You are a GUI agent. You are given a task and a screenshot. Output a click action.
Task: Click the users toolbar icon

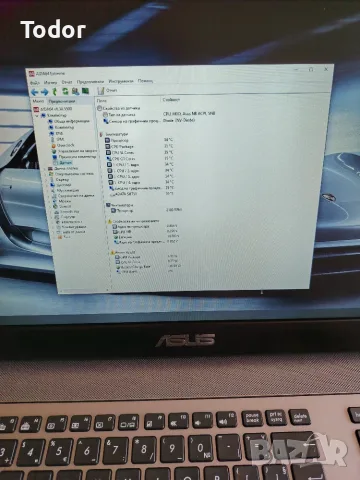(x=75, y=91)
